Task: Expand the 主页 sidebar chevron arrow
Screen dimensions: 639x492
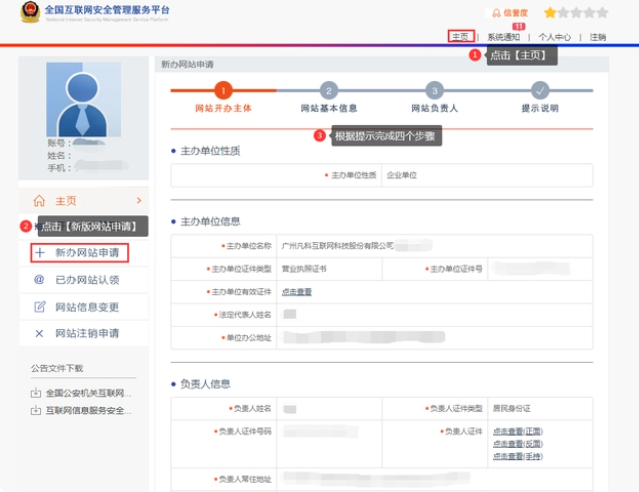Action: pos(138,201)
